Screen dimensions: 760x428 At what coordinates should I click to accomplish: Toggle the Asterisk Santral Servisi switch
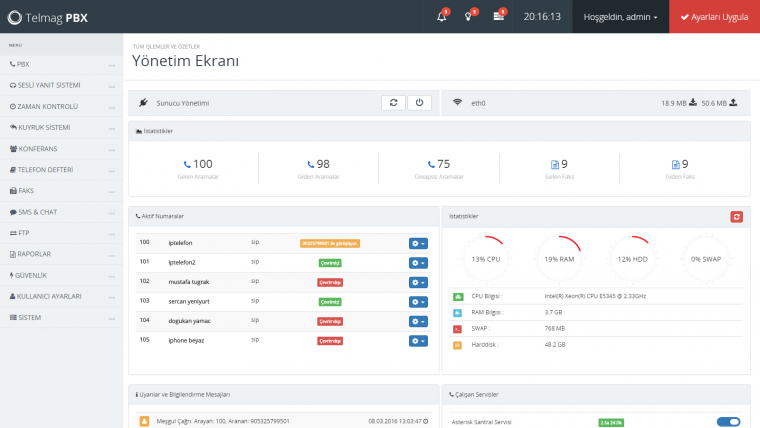(x=728, y=422)
